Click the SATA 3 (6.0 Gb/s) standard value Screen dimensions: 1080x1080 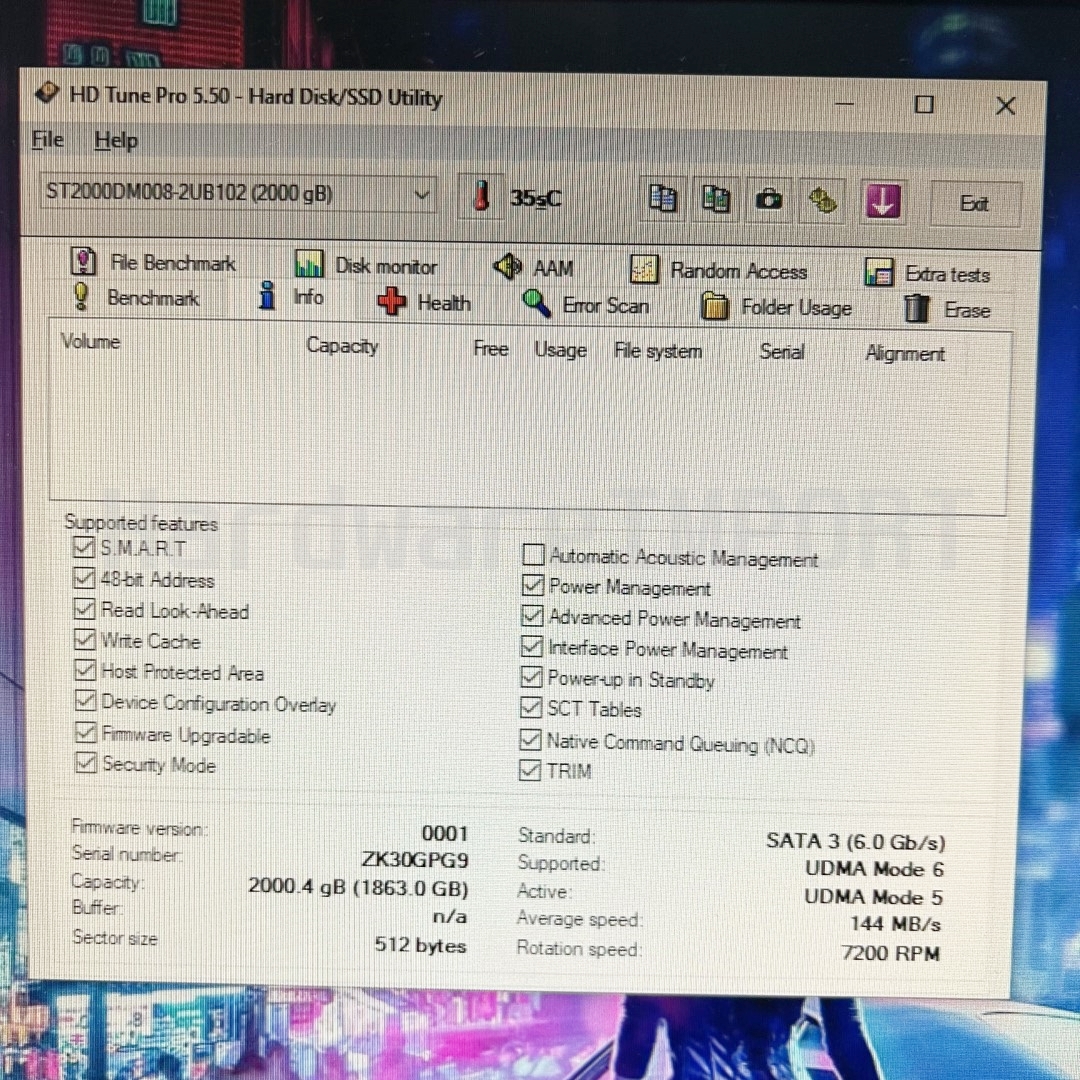tap(855, 842)
